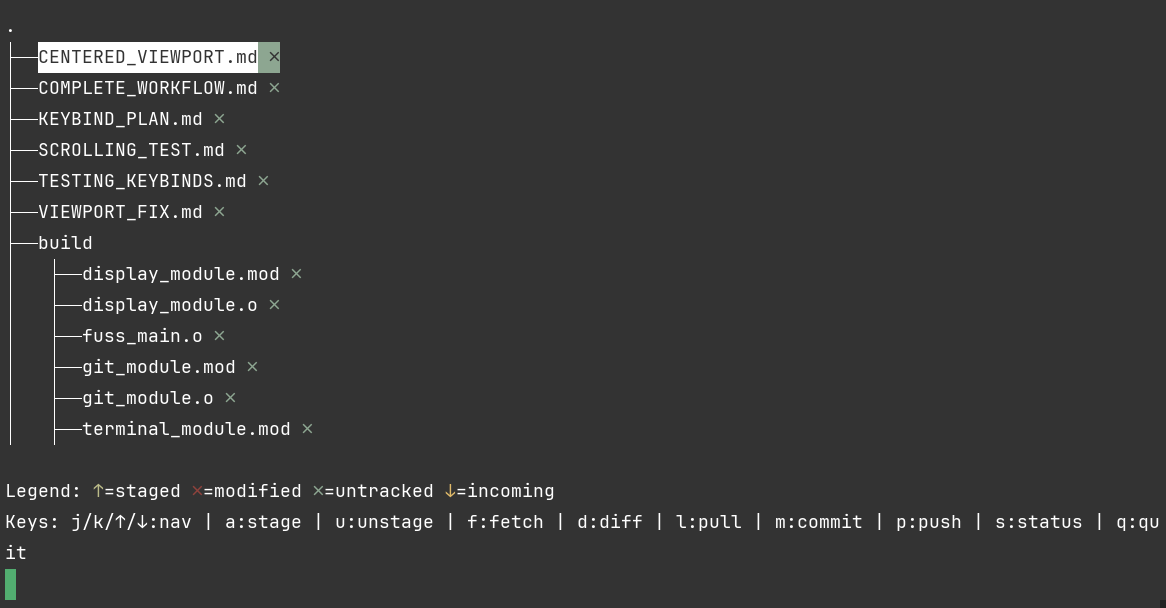The height and width of the screenshot is (608, 1166).
Task: Click the green terminal cursor block
Action: 11,584
